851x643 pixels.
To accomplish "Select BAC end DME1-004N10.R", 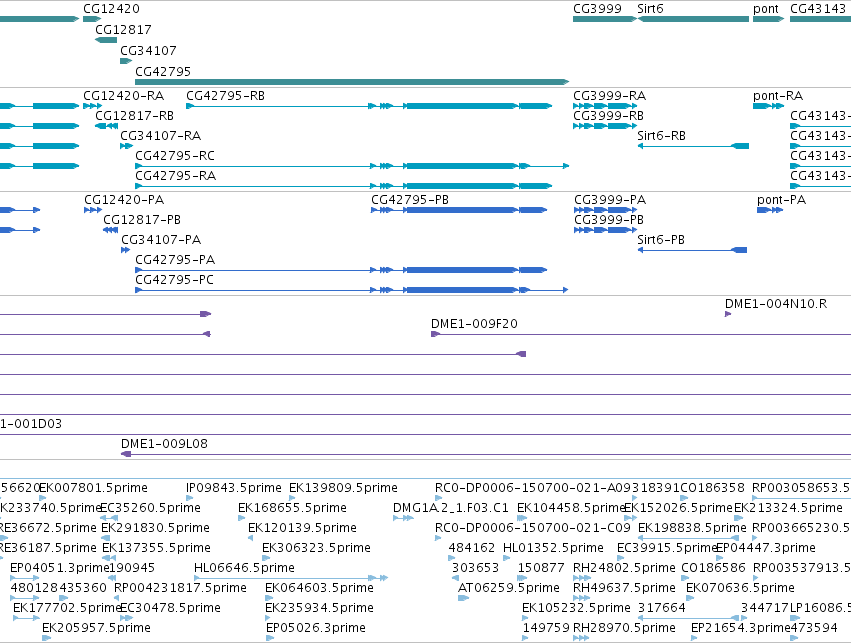I will point(776,304).
